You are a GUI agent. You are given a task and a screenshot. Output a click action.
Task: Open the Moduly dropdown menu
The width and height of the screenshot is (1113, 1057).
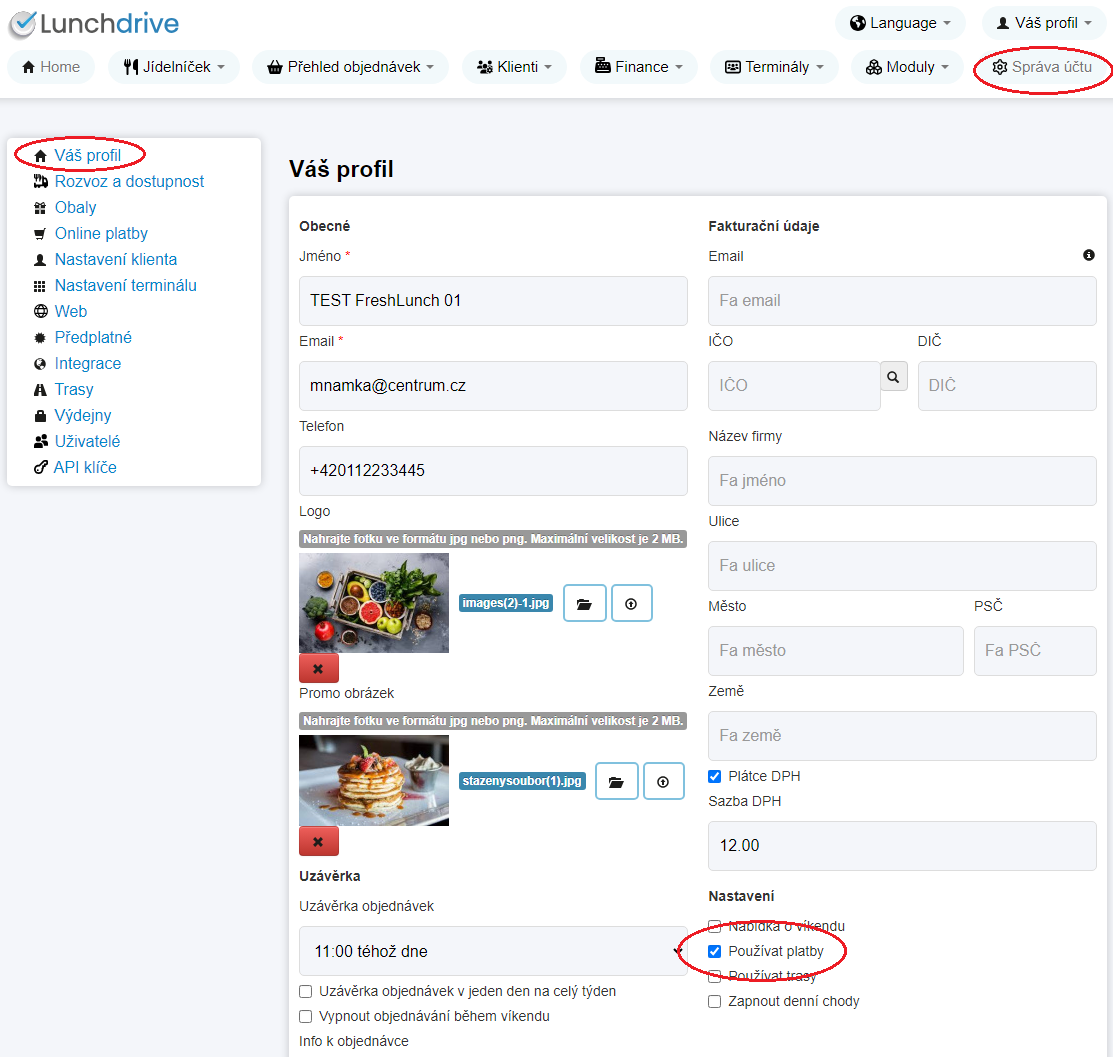(x=907, y=67)
